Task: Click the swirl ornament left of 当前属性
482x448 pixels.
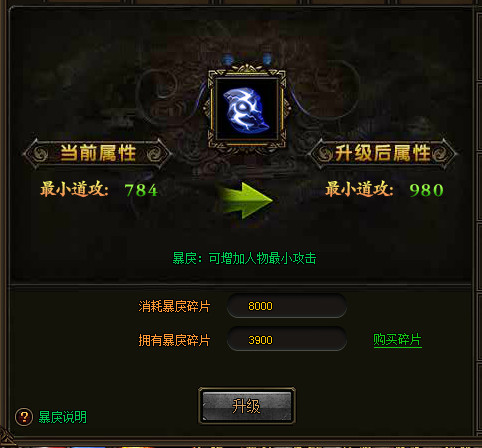Action: (41, 154)
